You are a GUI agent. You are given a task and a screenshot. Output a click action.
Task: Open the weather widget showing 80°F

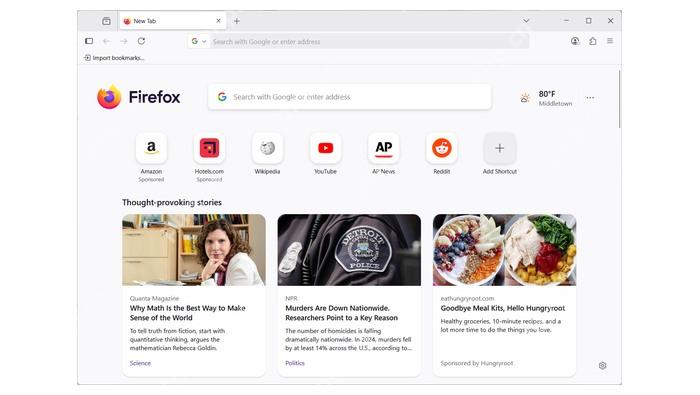coord(546,98)
